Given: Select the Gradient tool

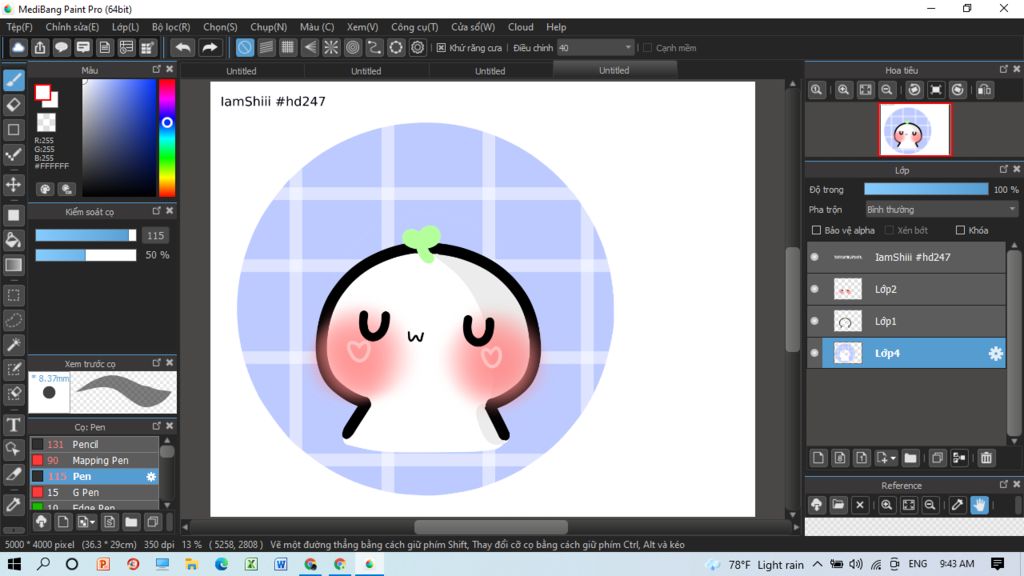Looking at the screenshot, I should pyautogui.click(x=14, y=264).
